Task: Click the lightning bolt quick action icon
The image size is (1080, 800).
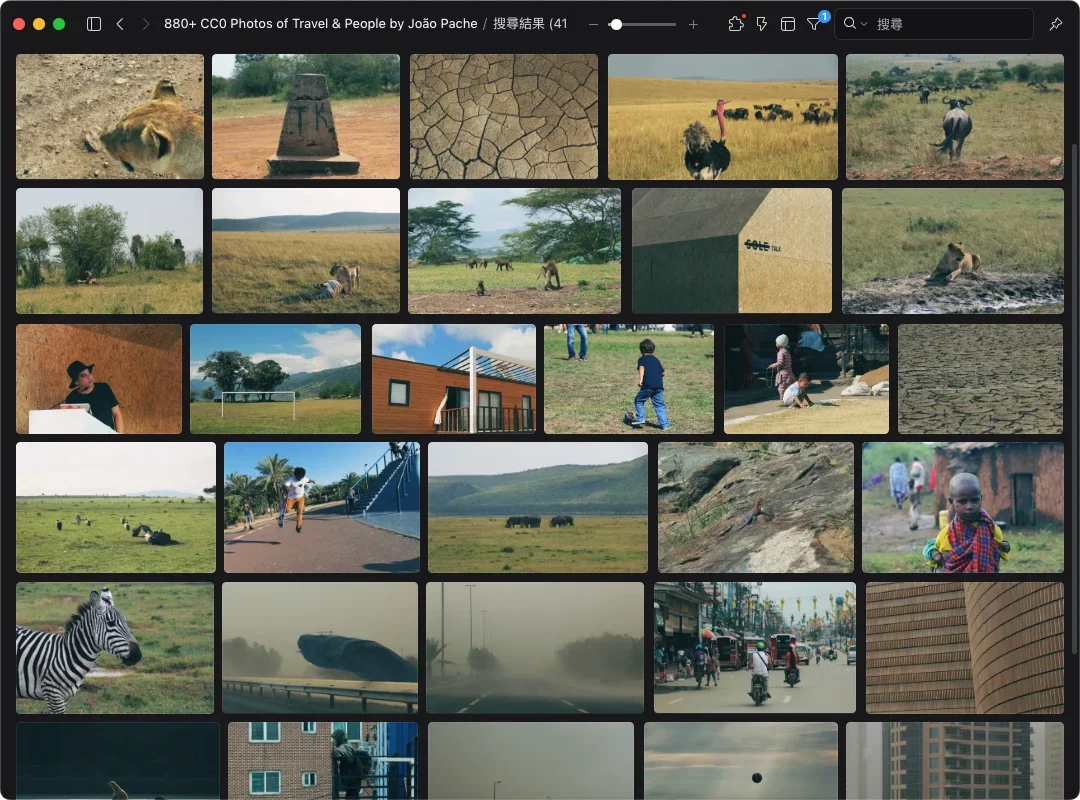Action: (x=762, y=24)
